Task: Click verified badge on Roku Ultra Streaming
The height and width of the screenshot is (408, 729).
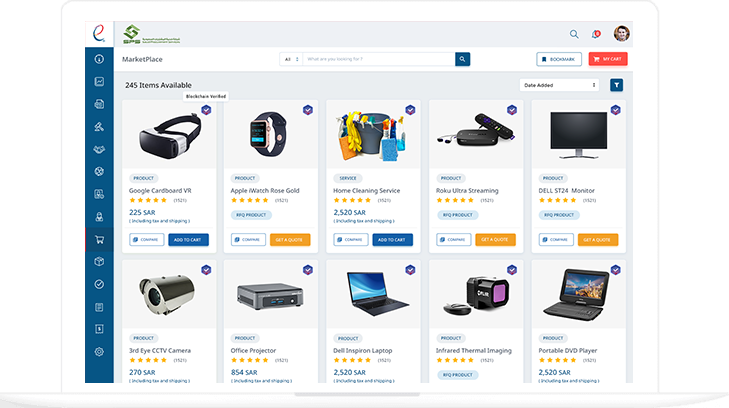Action: [x=512, y=110]
